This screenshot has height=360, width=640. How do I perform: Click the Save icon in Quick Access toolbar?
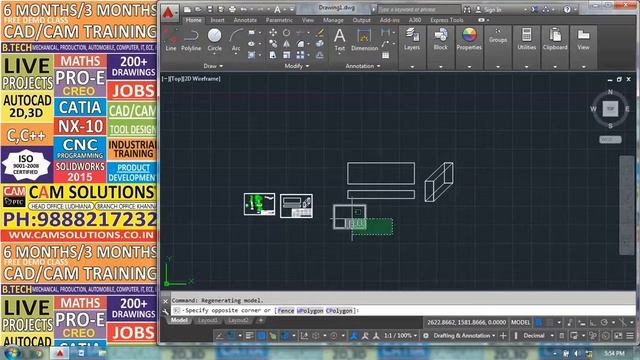click(210, 9)
